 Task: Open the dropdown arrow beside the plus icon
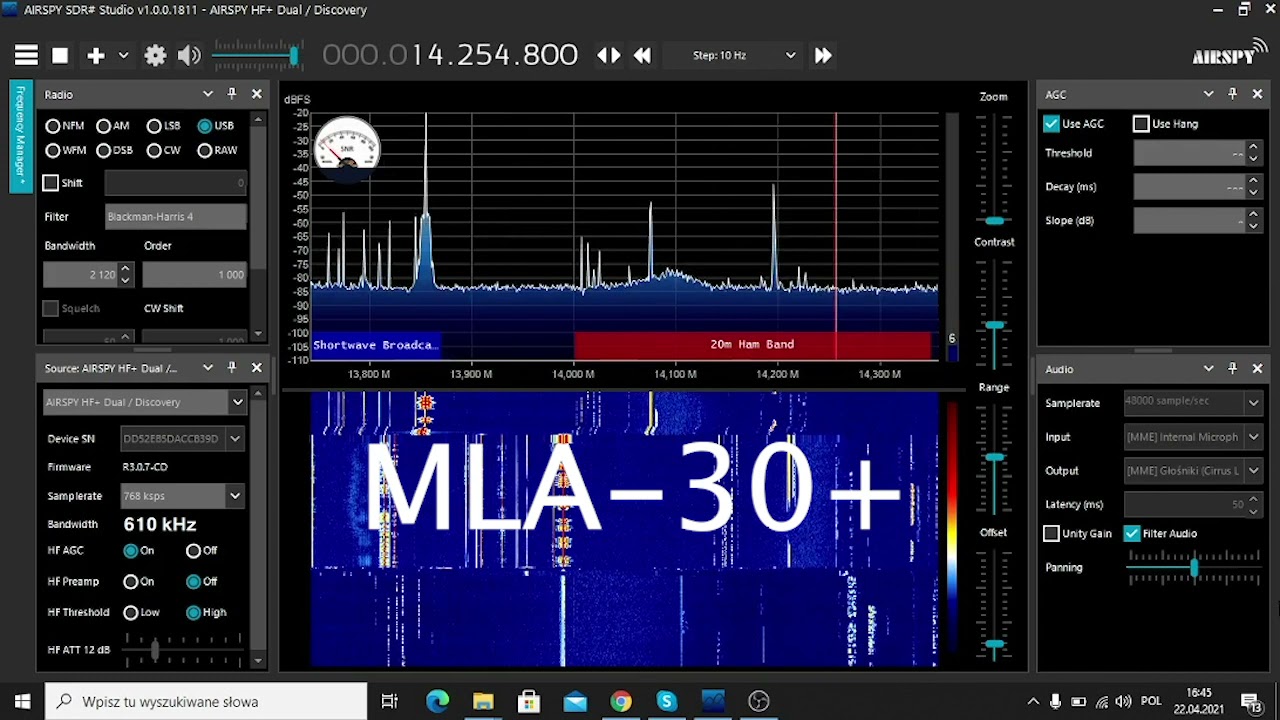point(123,56)
